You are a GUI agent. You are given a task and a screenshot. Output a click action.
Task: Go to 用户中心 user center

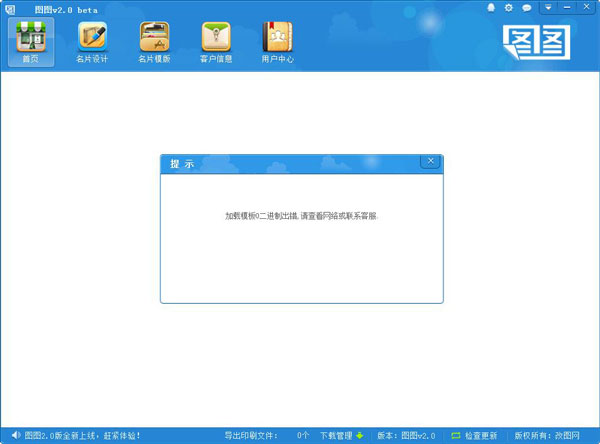(278, 42)
